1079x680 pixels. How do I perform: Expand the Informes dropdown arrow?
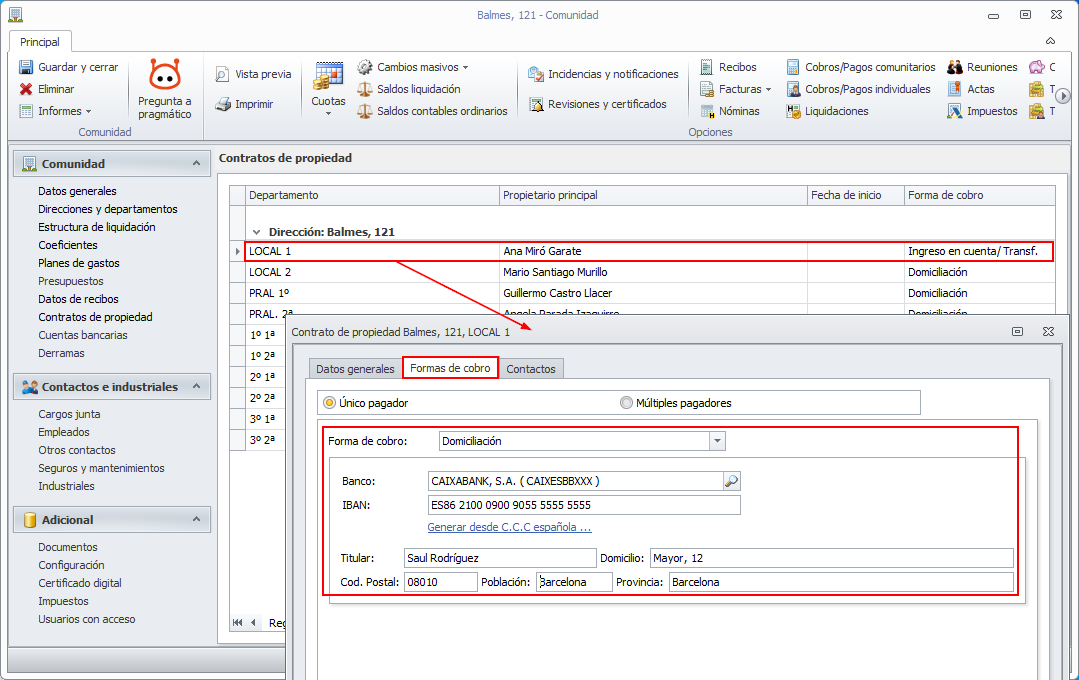[89, 111]
